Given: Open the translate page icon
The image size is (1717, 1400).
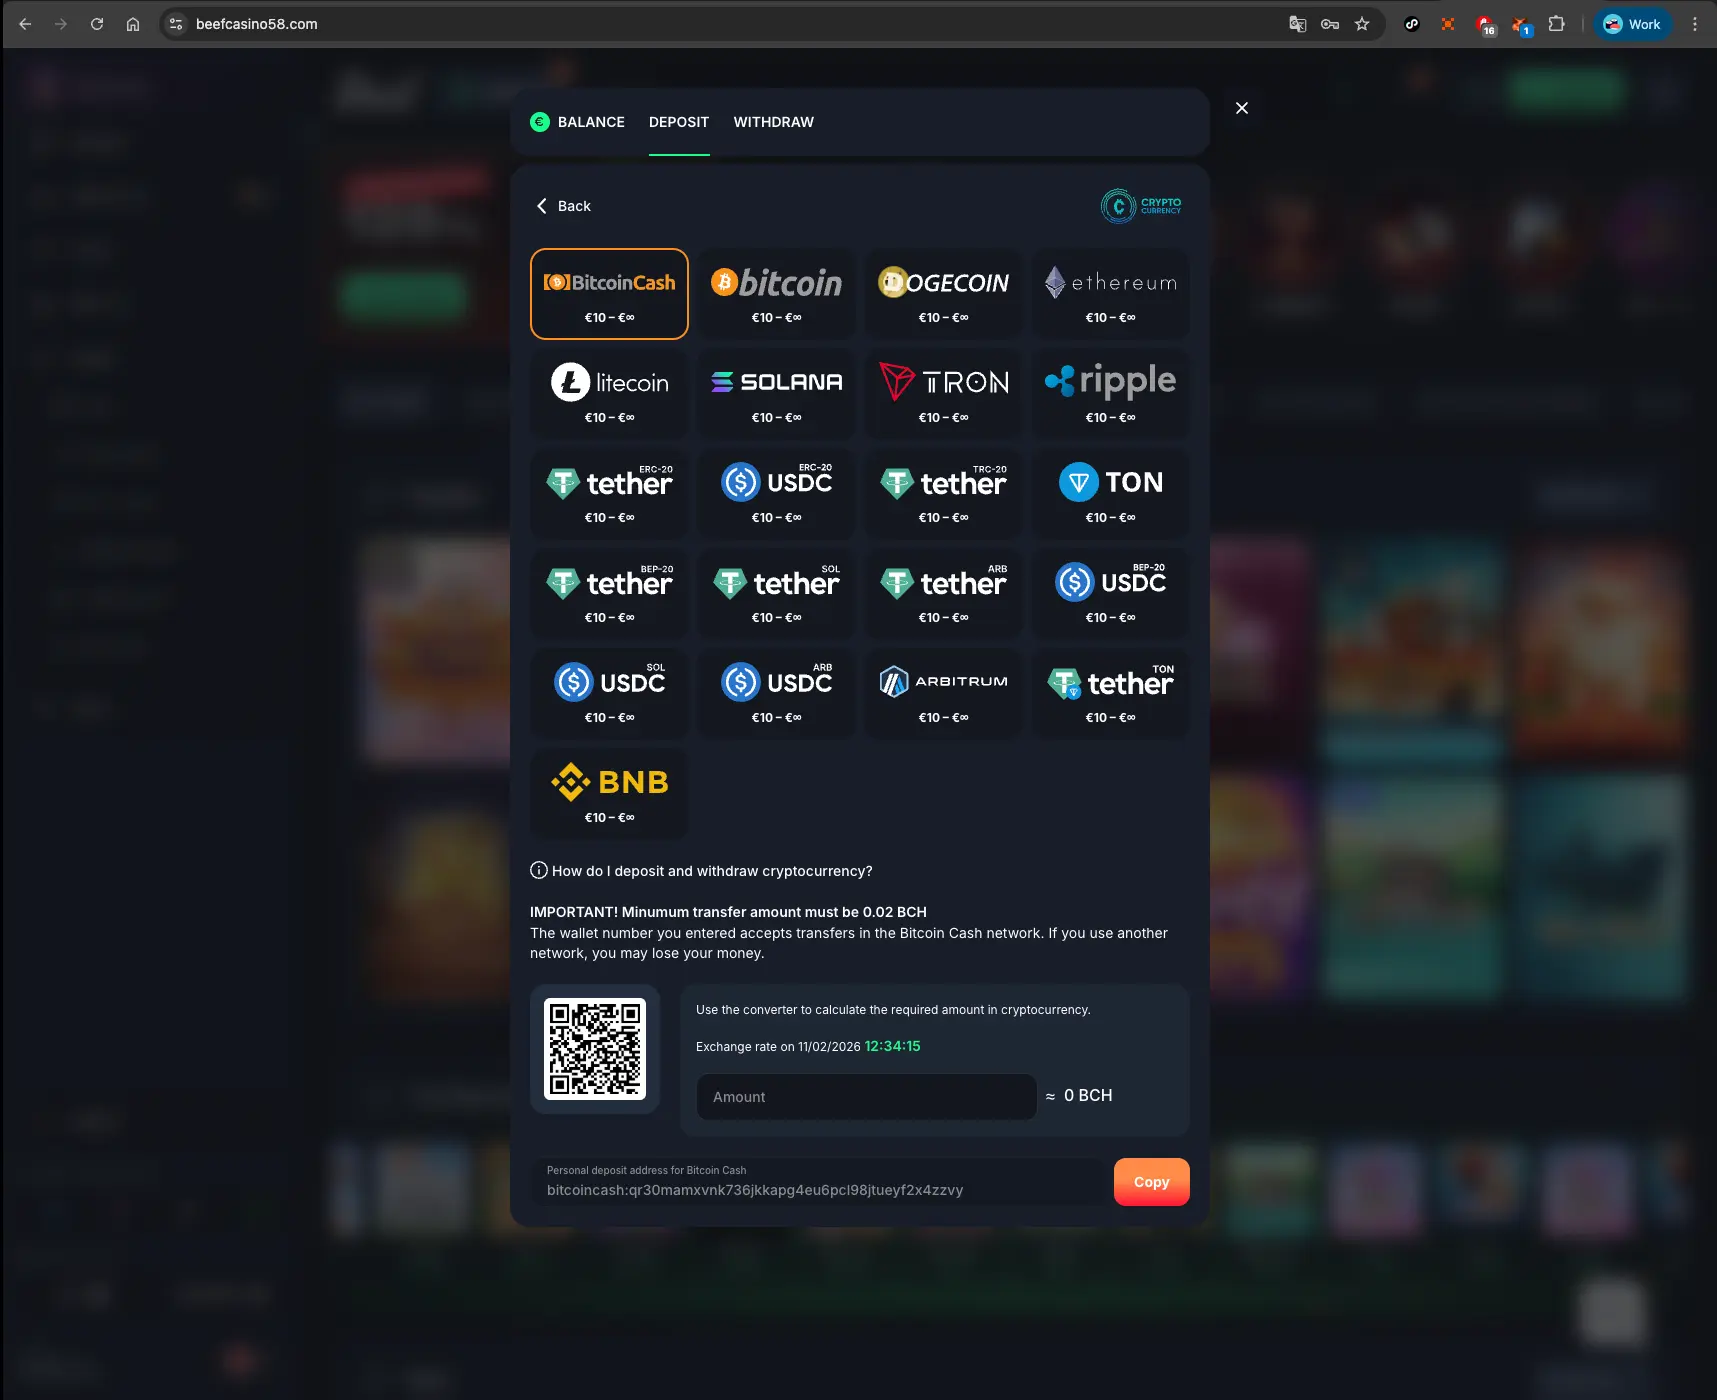Looking at the screenshot, I should [1298, 24].
